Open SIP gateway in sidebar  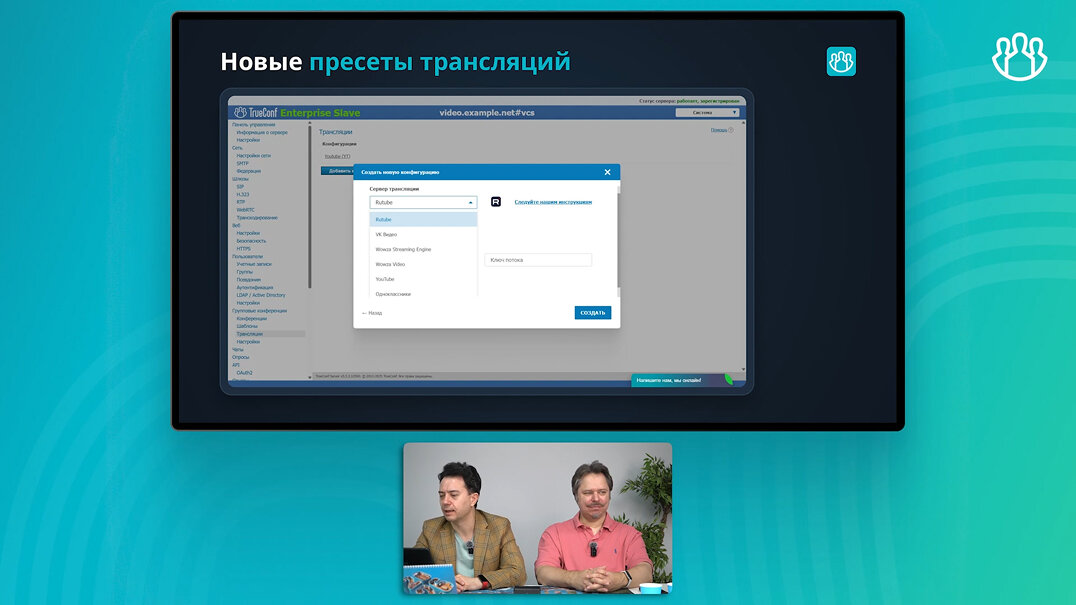pos(240,187)
